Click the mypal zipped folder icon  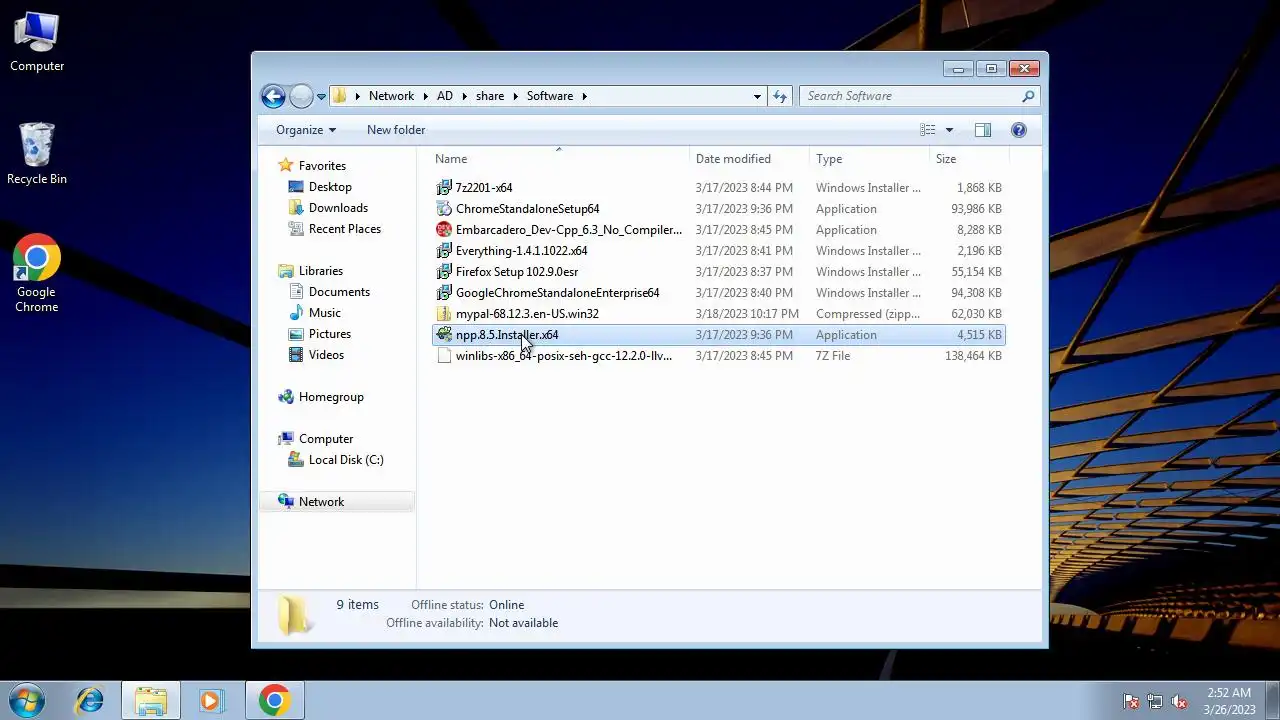(x=444, y=314)
